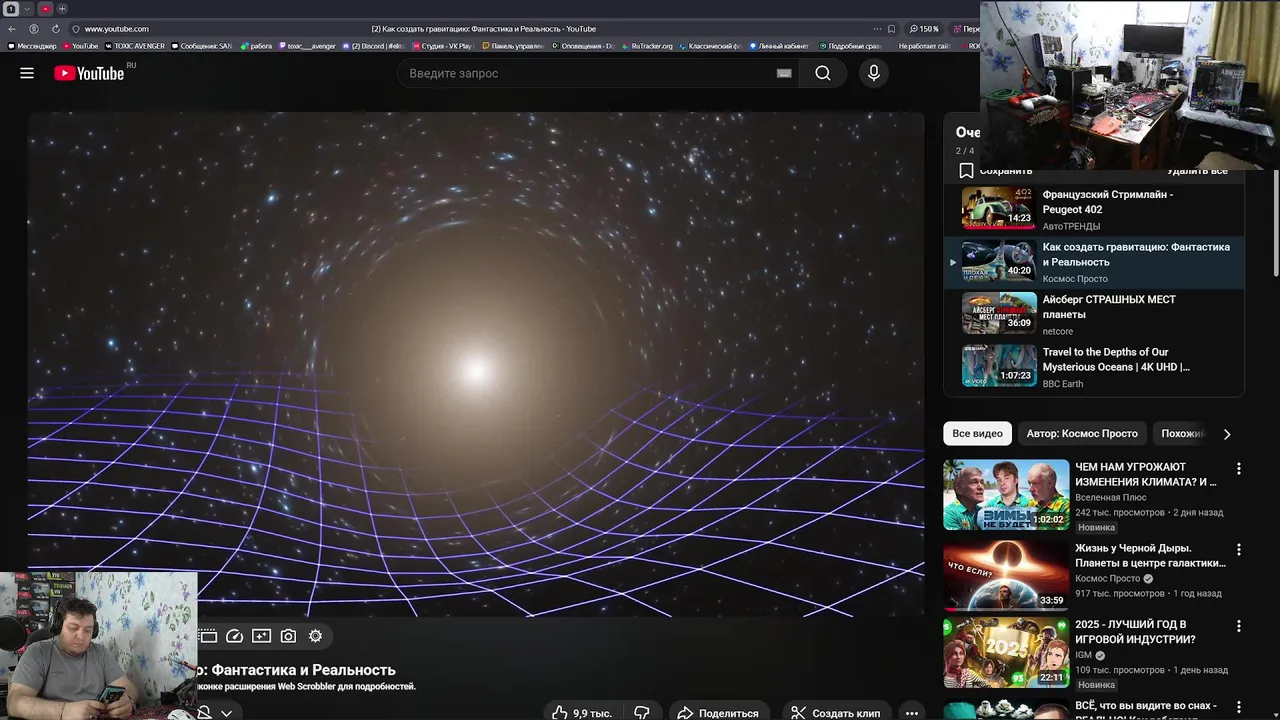Show more filter chips with the right arrow

pos(1227,434)
